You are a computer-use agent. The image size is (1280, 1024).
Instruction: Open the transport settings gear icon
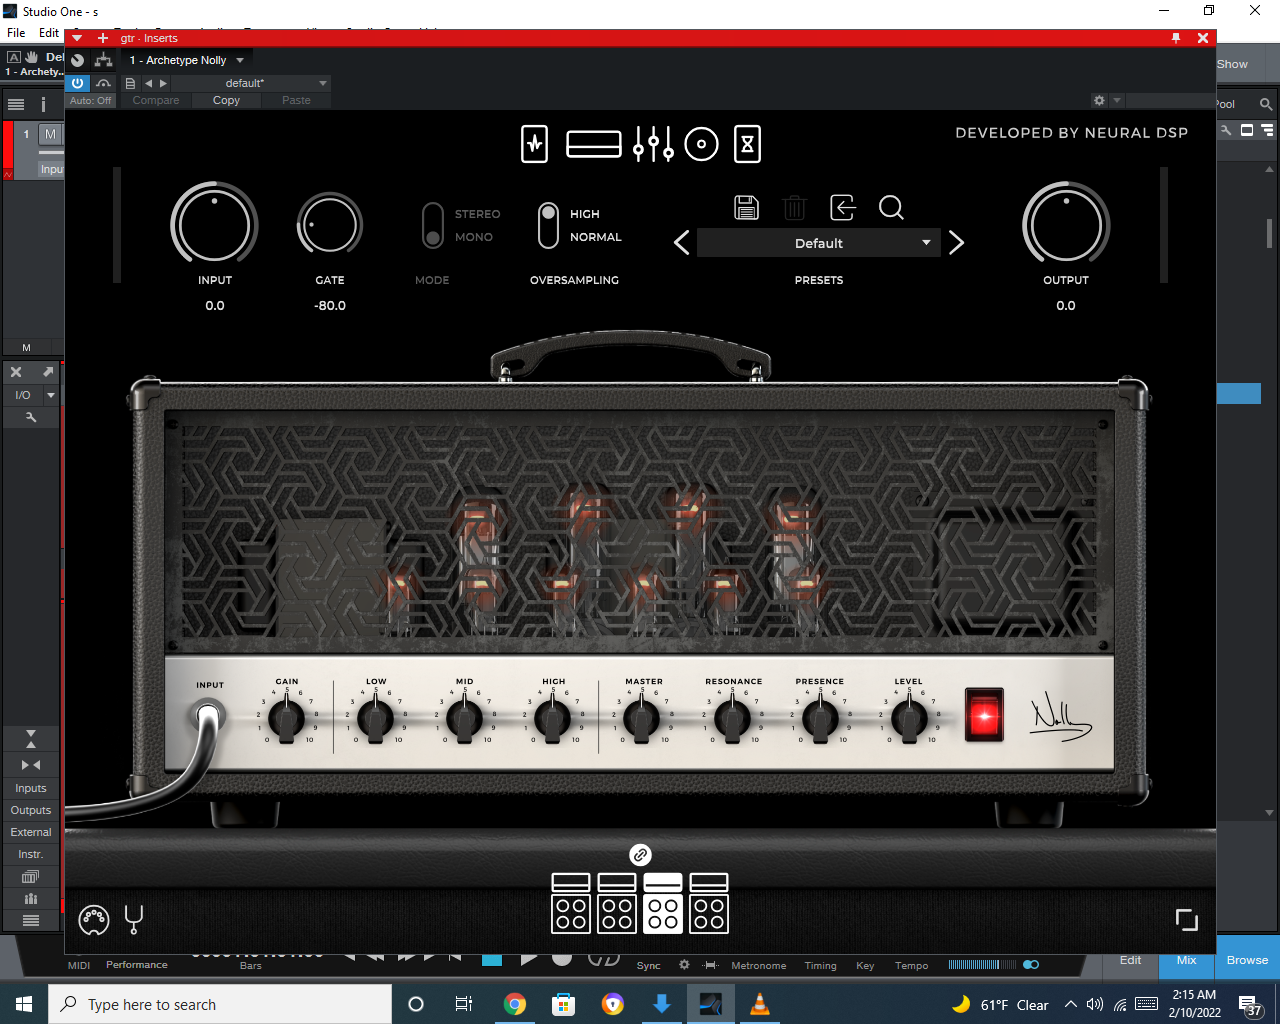pos(684,965)
